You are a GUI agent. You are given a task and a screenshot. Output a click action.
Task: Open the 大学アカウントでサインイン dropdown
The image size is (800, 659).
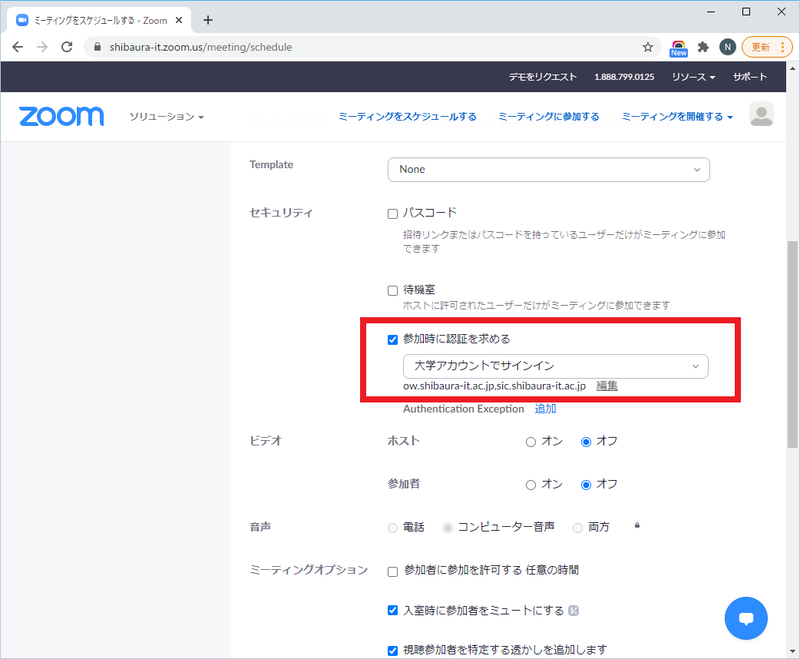coord(556,366)
